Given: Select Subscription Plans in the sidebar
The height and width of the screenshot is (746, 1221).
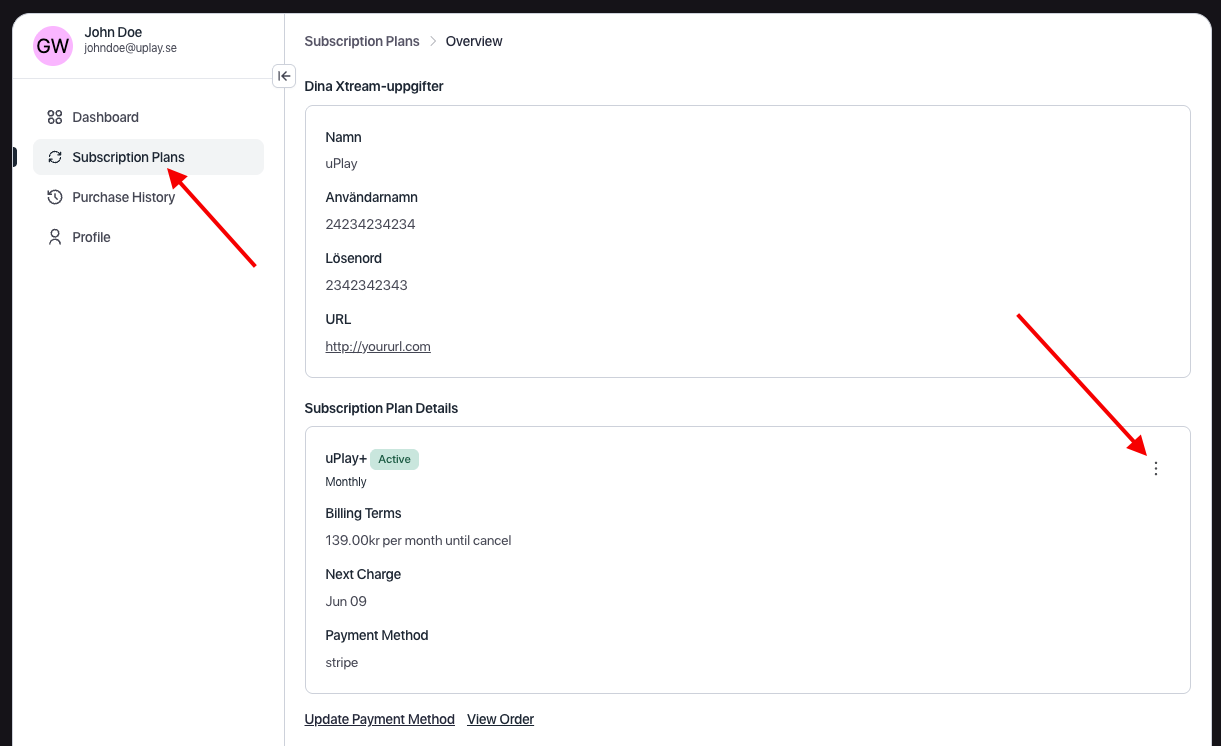Looking at the screenshot, I should [x=148, y=157].
